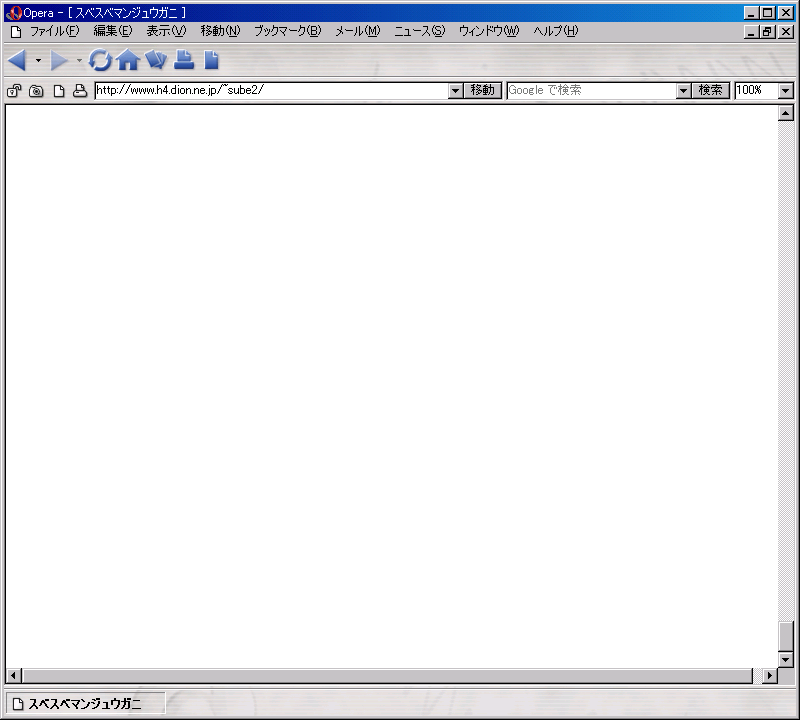Go to the home page via house icon
Image resolution: width=800 pixels, height=720 pixels.
click(128, 60)
